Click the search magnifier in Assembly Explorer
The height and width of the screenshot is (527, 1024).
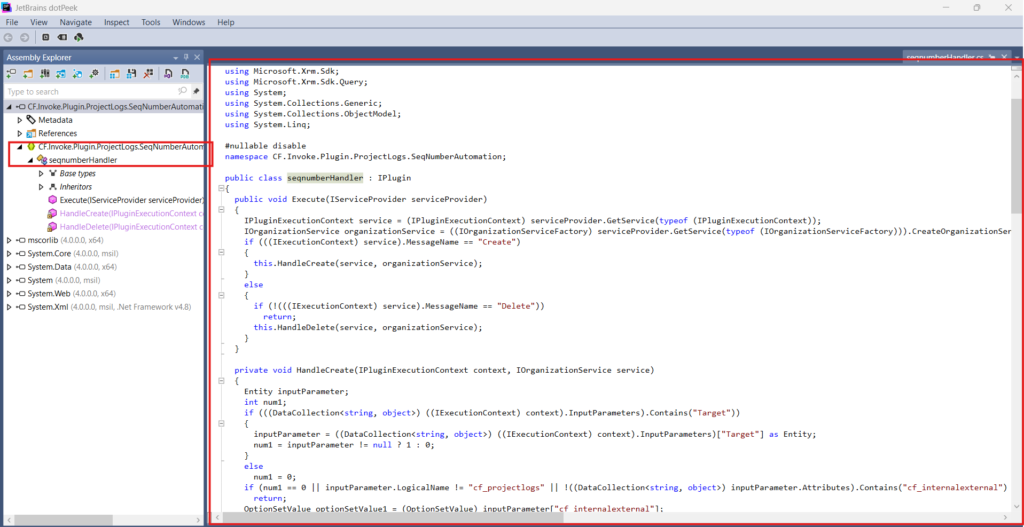(181, 91)
